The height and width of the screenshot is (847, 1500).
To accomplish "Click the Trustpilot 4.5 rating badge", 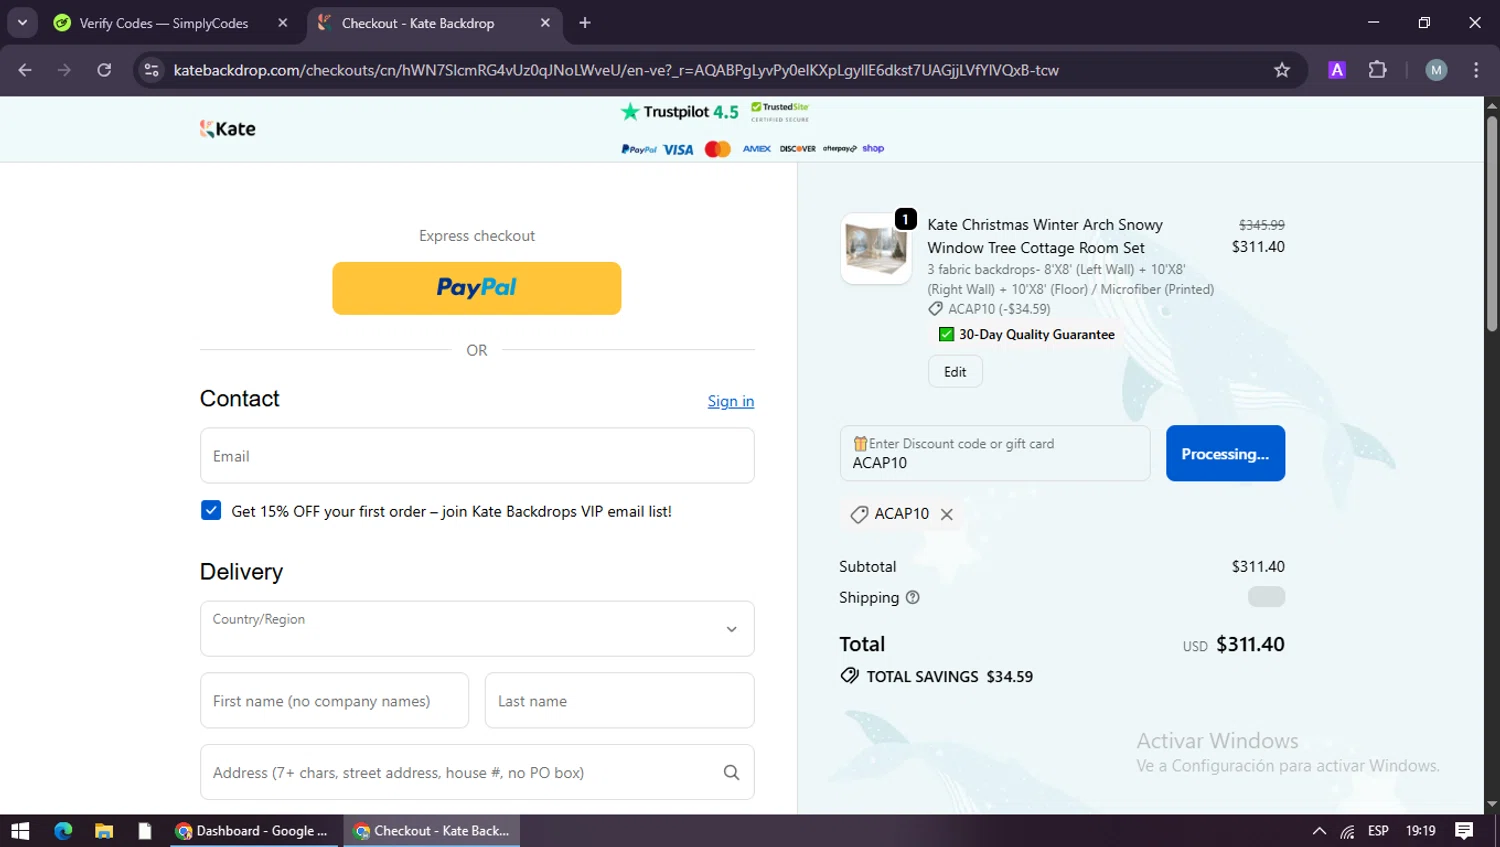I will coord(680,112).
